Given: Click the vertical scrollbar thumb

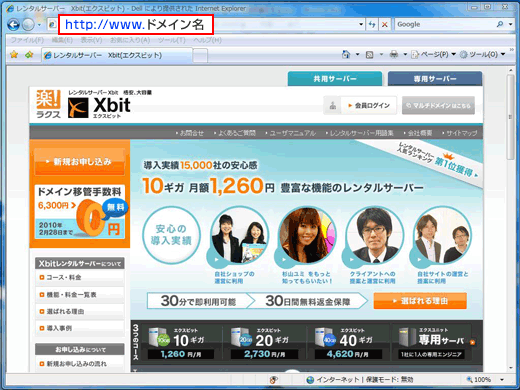Looking at the screenshot, I should coord(510,117).
